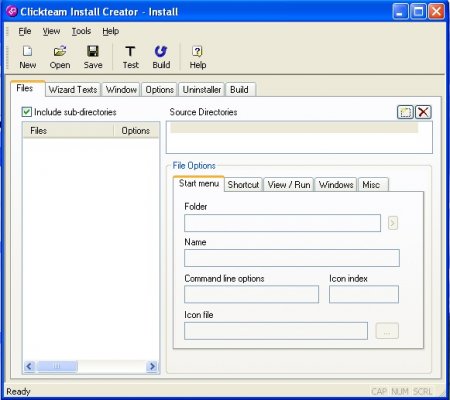Maximize the Install Creator window
The height and width of the screenshot is (400, 450).
418,12
